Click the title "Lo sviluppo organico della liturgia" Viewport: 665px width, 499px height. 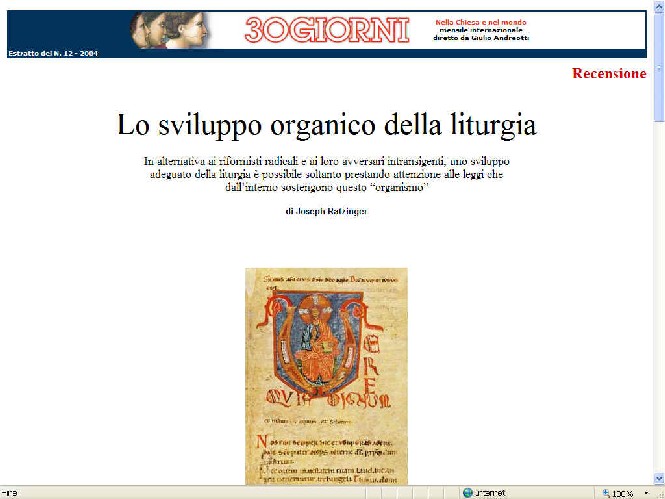pos(327,126)
